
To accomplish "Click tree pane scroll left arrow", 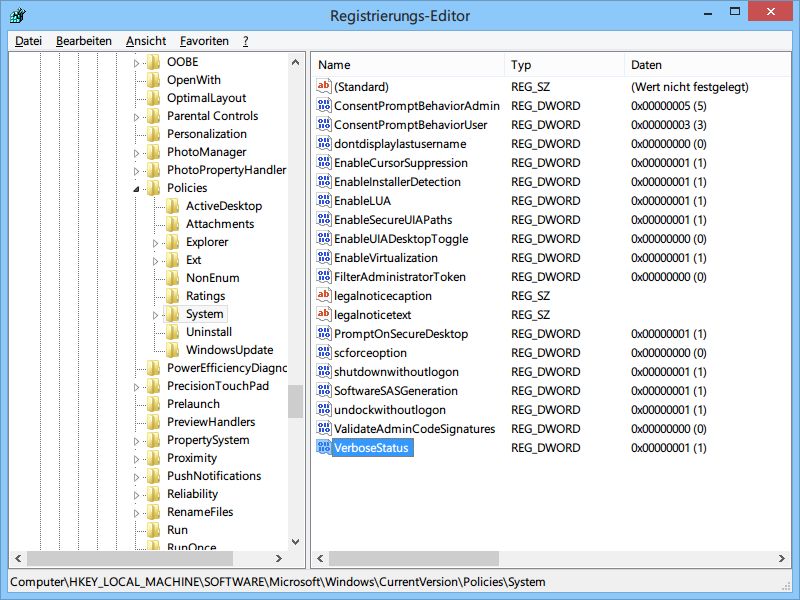I will tap(18, 558).
